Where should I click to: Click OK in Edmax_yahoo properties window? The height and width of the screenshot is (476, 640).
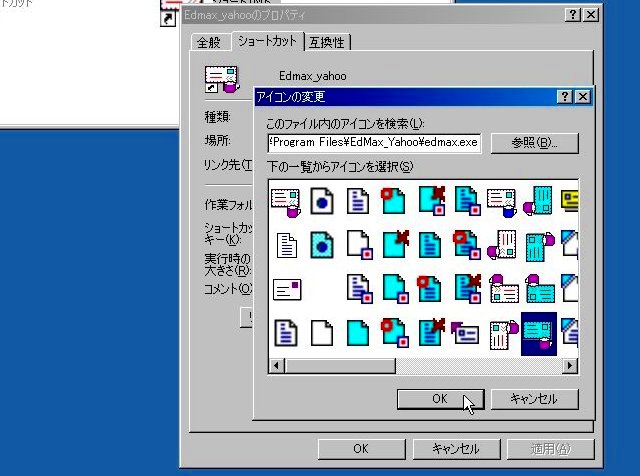362,449
